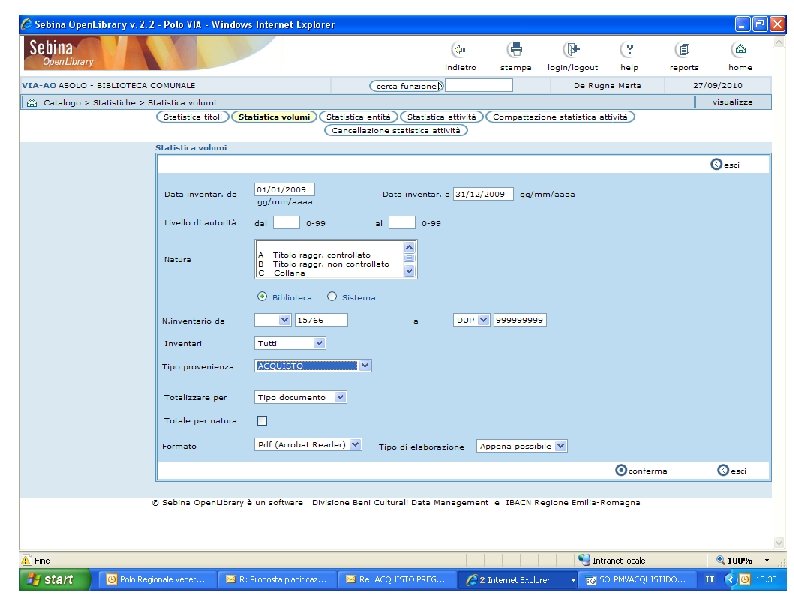794x595 pixels.
Task: Click N.inventario da number field
Action: click(321, 320)
